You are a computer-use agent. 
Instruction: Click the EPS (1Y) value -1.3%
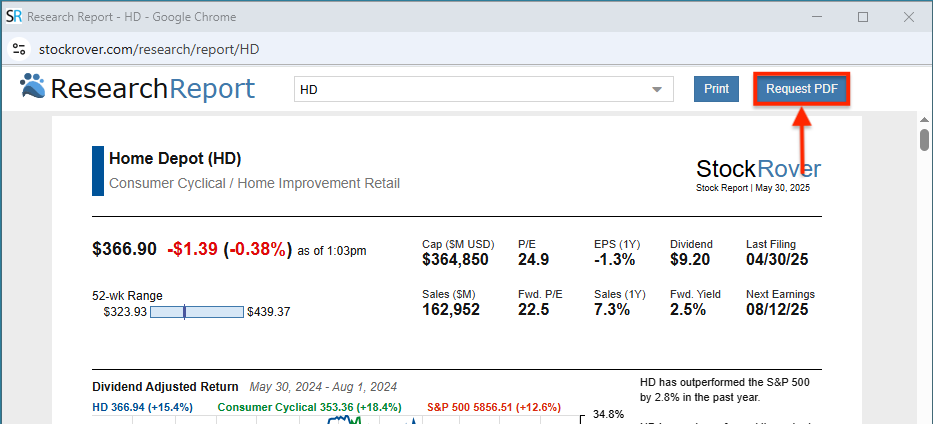(x=614, y=260)
